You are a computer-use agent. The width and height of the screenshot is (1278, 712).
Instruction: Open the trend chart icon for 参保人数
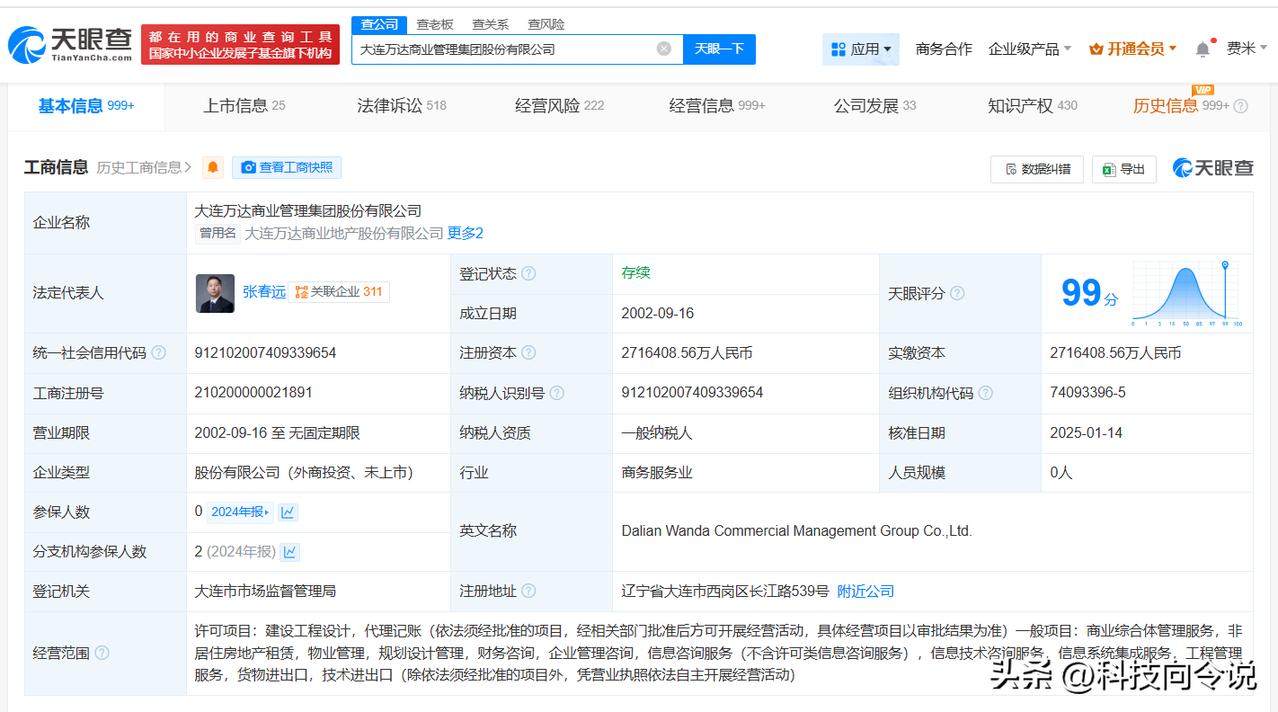[x=288, y=512]
